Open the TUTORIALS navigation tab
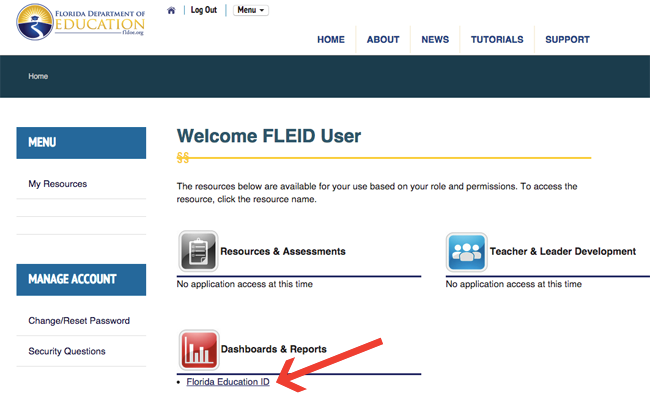Screen dimensions: 650x402 (497, 39)
